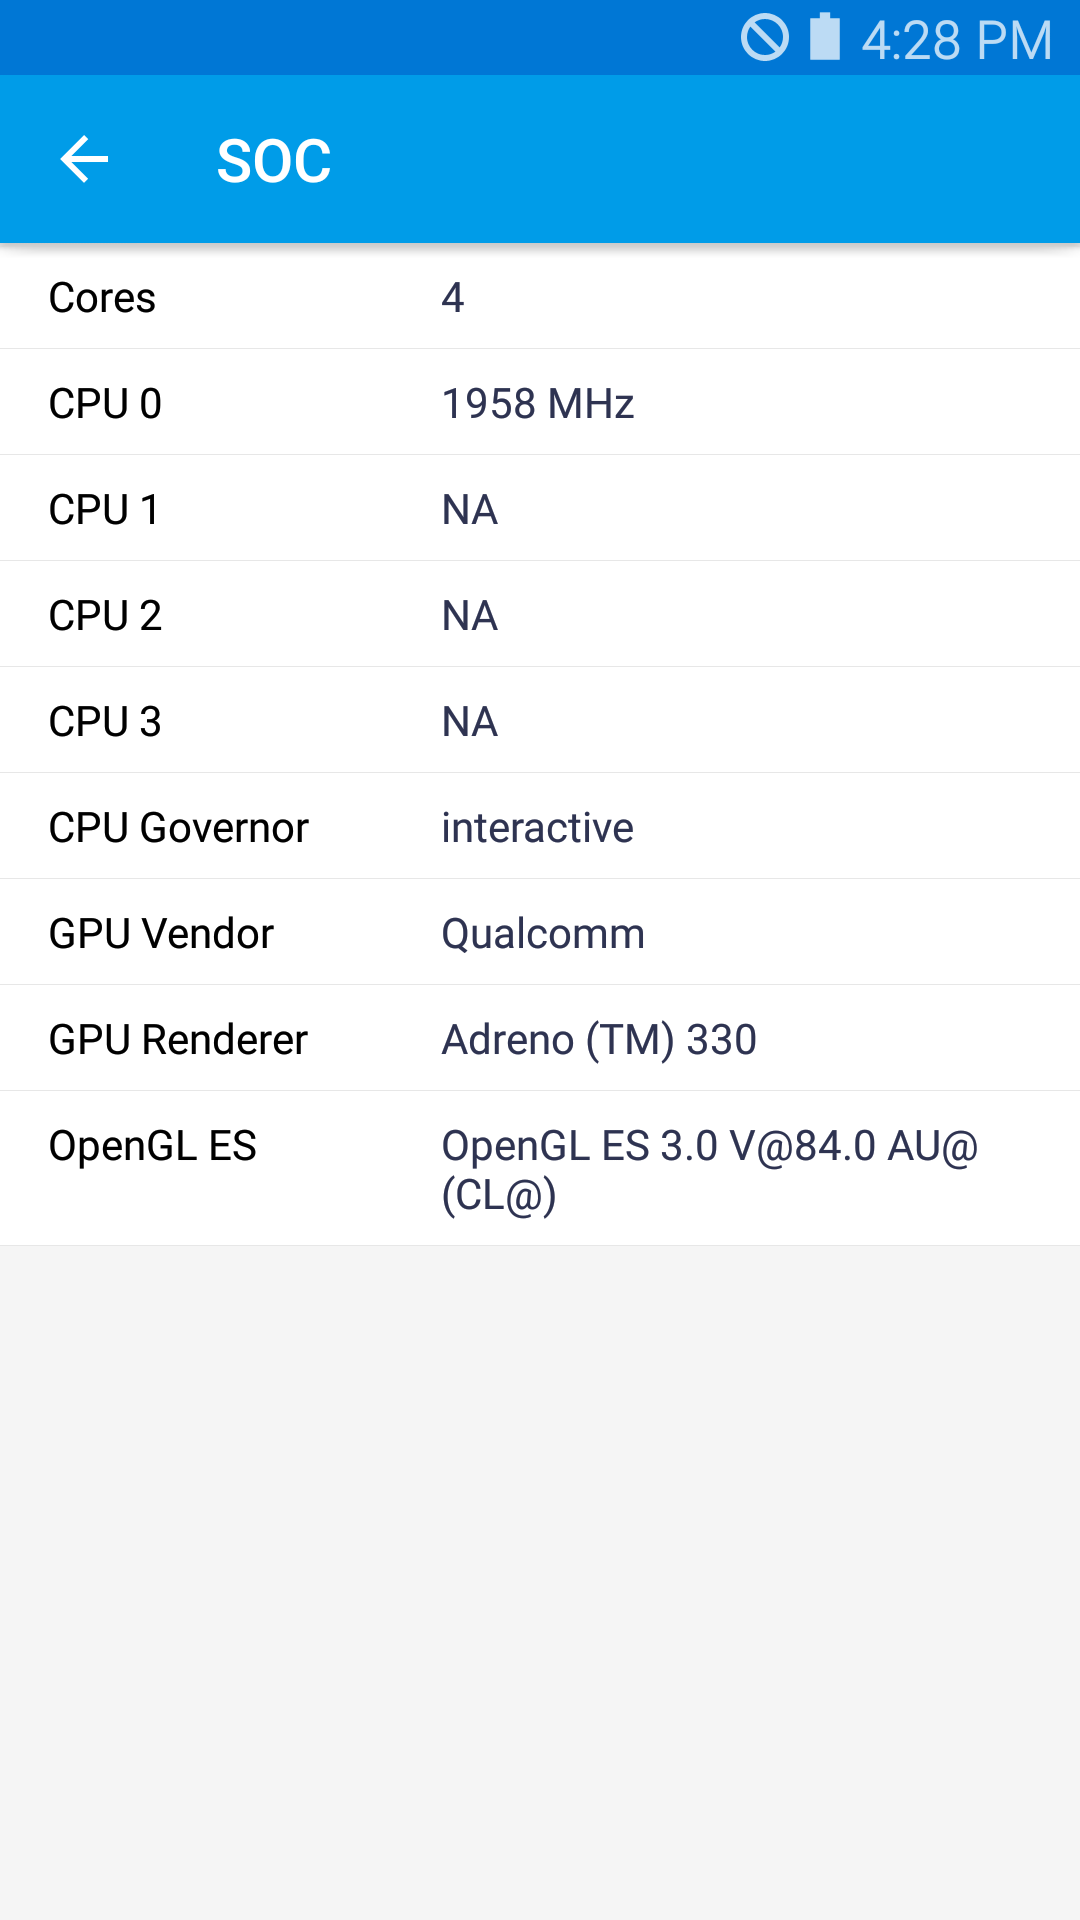Tap the CPU Governor row labeled interactive
The width and height of the screenshot is (1080, 1920).
pyautogui.click(x=540, y=825)
